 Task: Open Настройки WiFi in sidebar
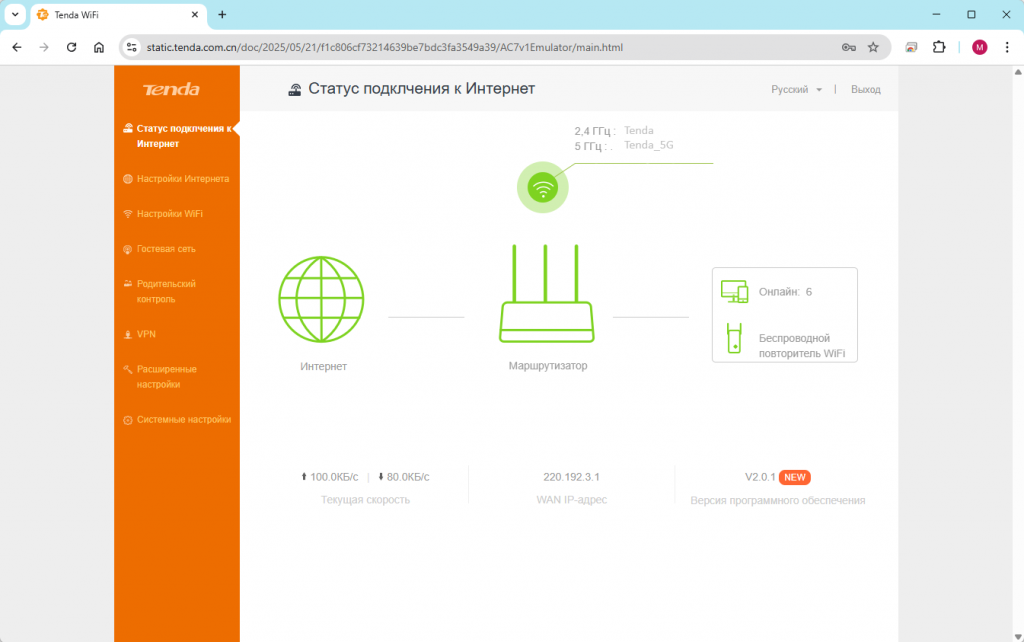click(x=170, y=214)
